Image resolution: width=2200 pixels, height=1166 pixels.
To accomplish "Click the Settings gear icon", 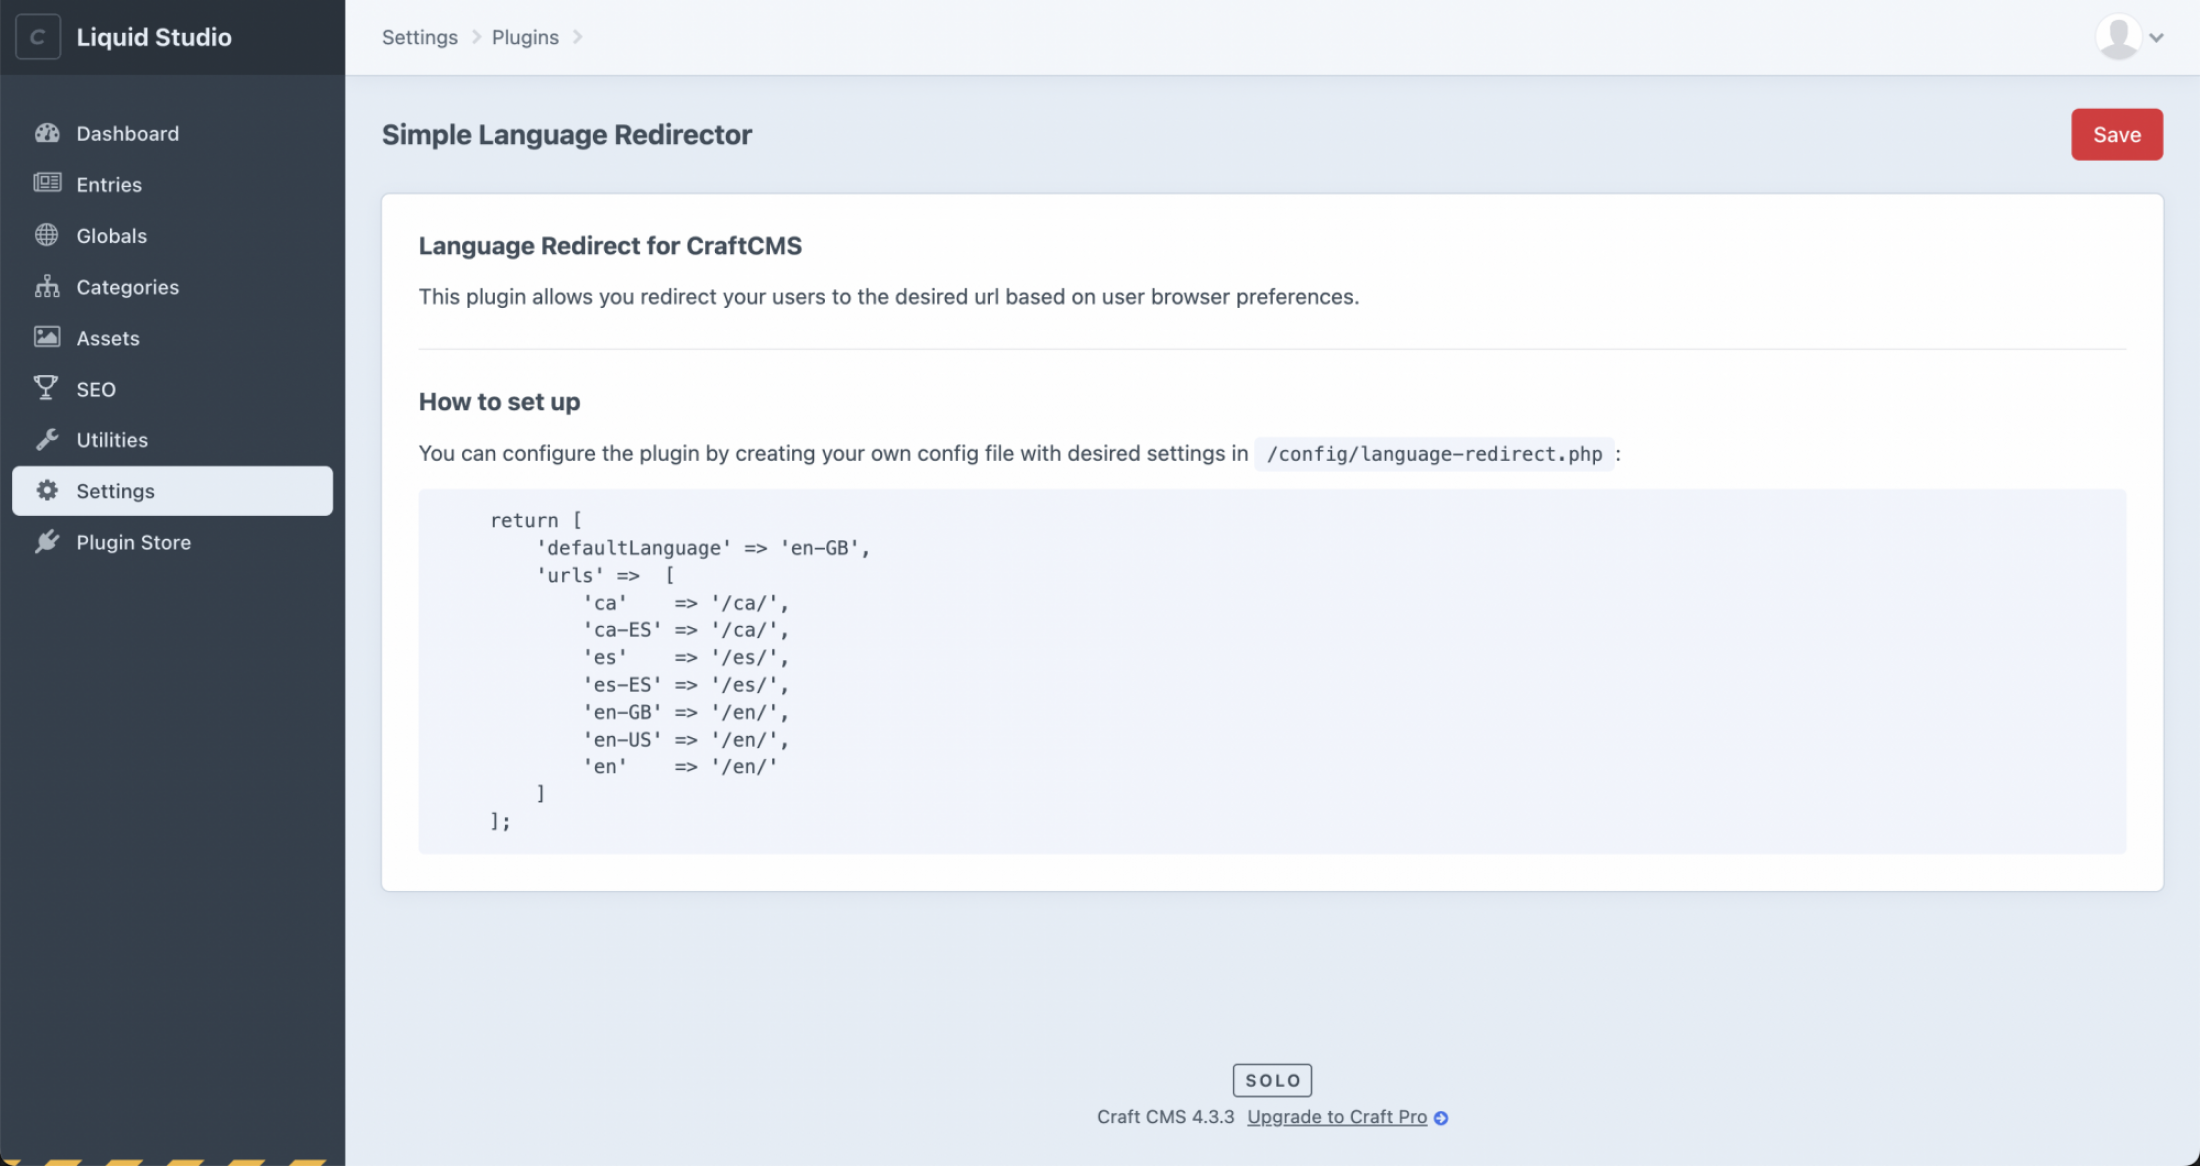I will pos(47,490).
